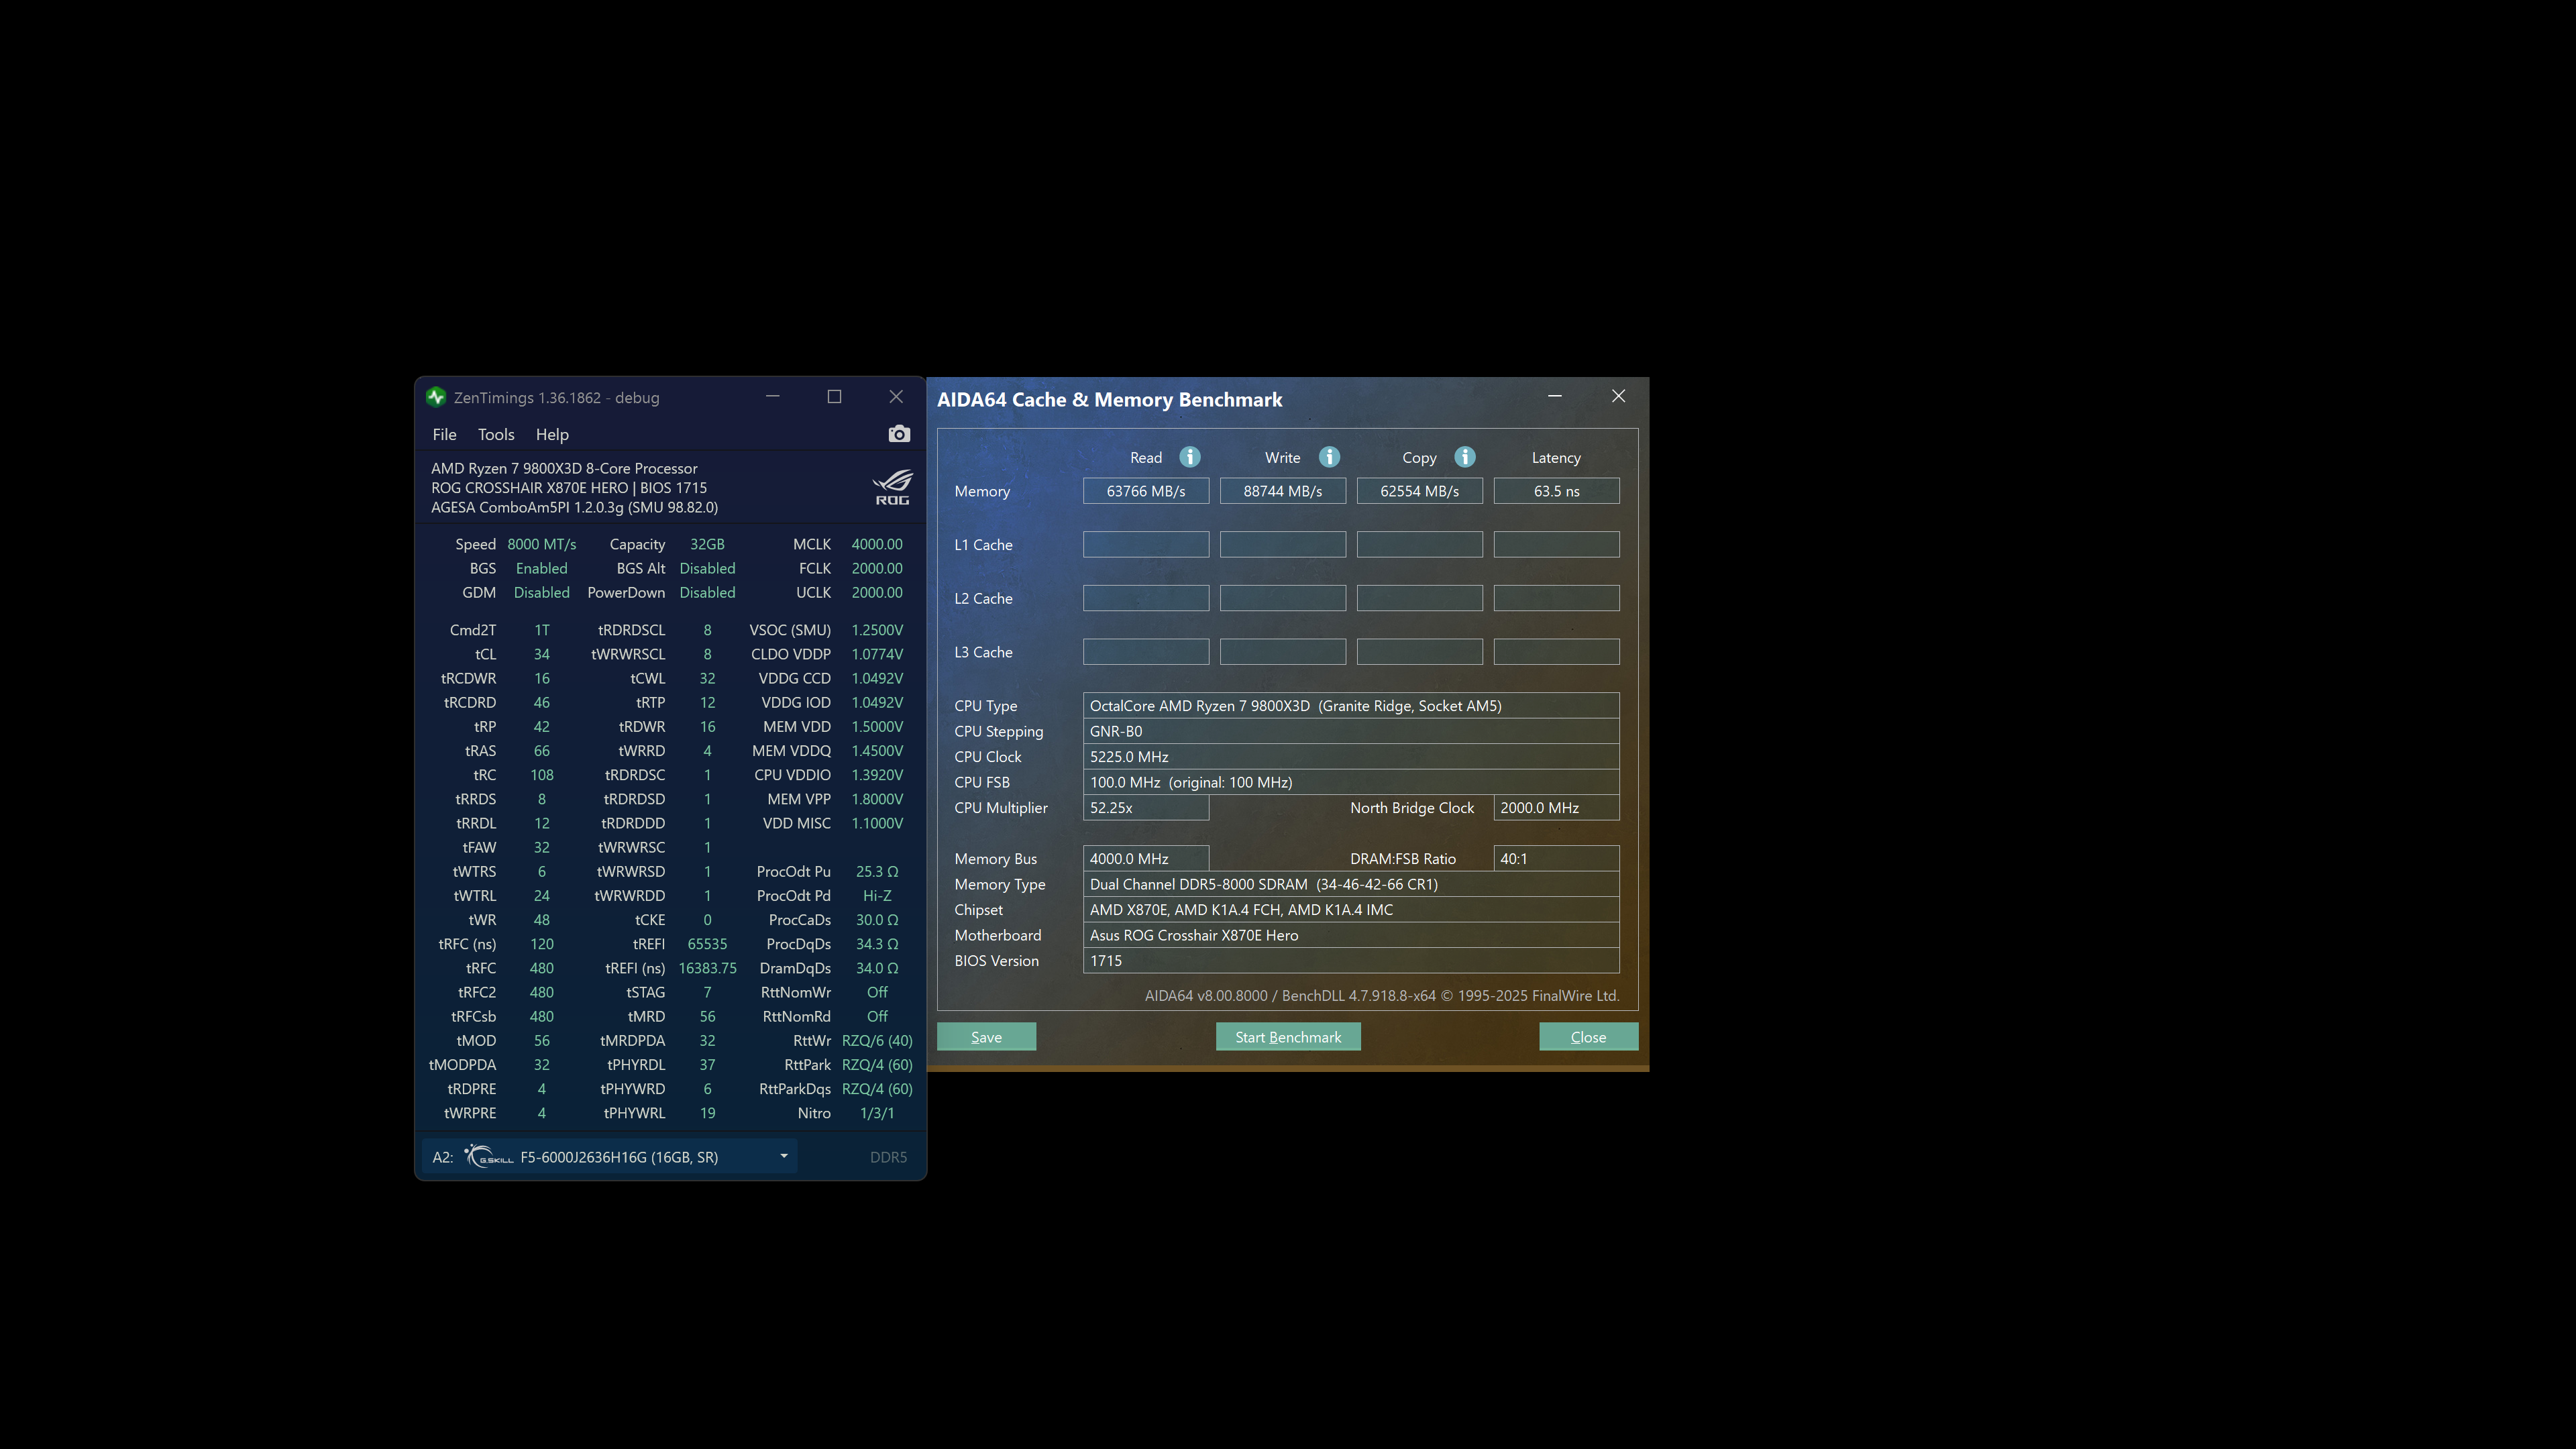
Task: Open the Help menu
Action: coord(552,434)
